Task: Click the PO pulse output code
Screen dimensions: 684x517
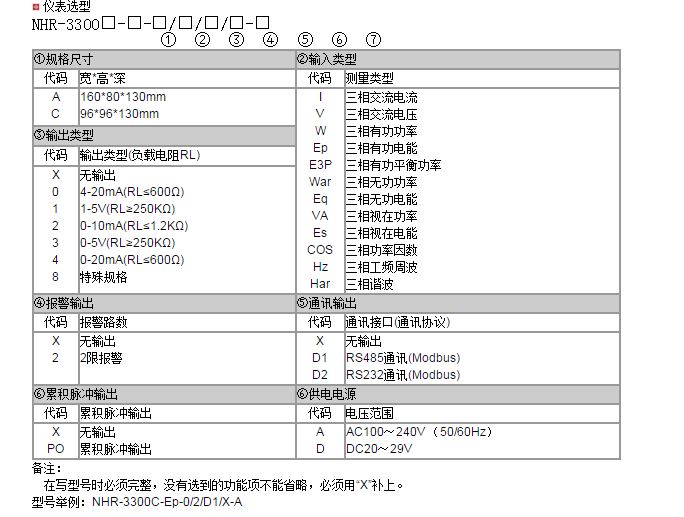Action: [x=56, y=449]
